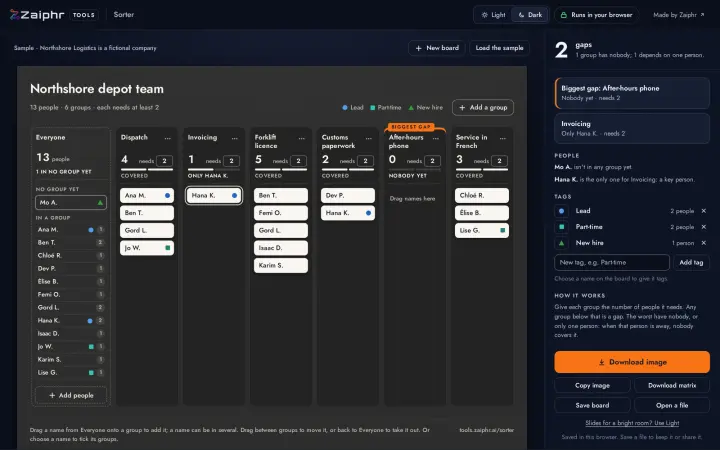This screenshot has height=450, width=720.
Task: Click the tools.zaiphr.ai/sorter text
Action: [x=487, y=430]
